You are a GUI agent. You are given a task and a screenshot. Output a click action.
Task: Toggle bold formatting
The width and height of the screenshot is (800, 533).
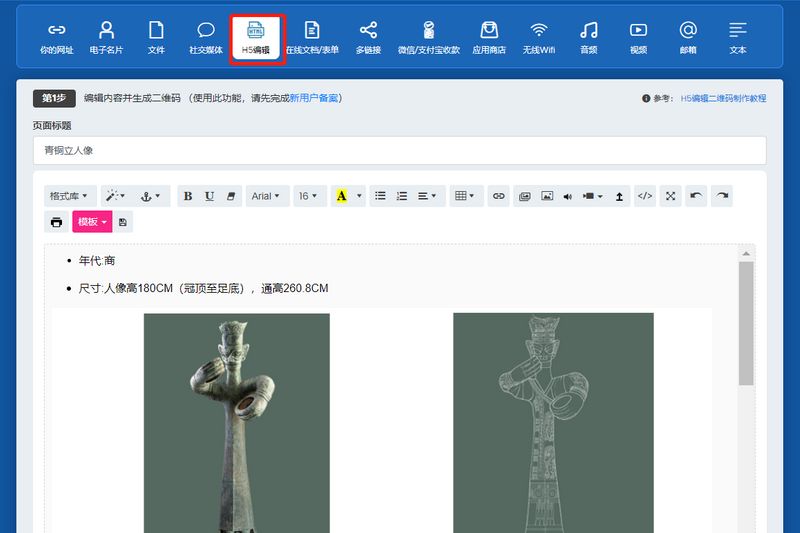pos(188,196)
